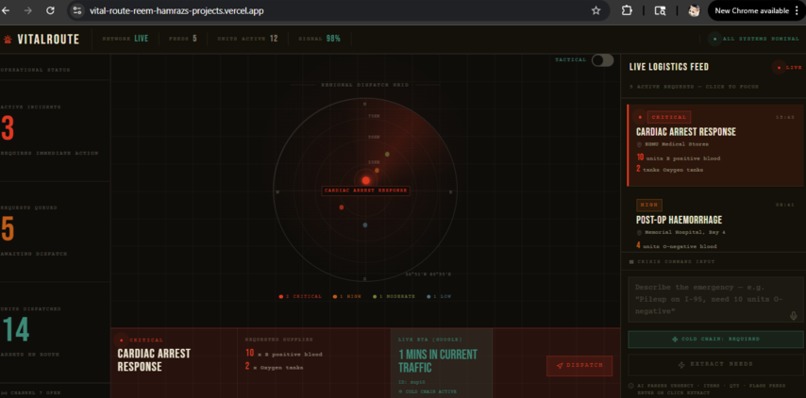The height and width of the screenshot is (398, 806).
Task: Select the red critical dot lower-left of radar center
Action: point(341,207)
